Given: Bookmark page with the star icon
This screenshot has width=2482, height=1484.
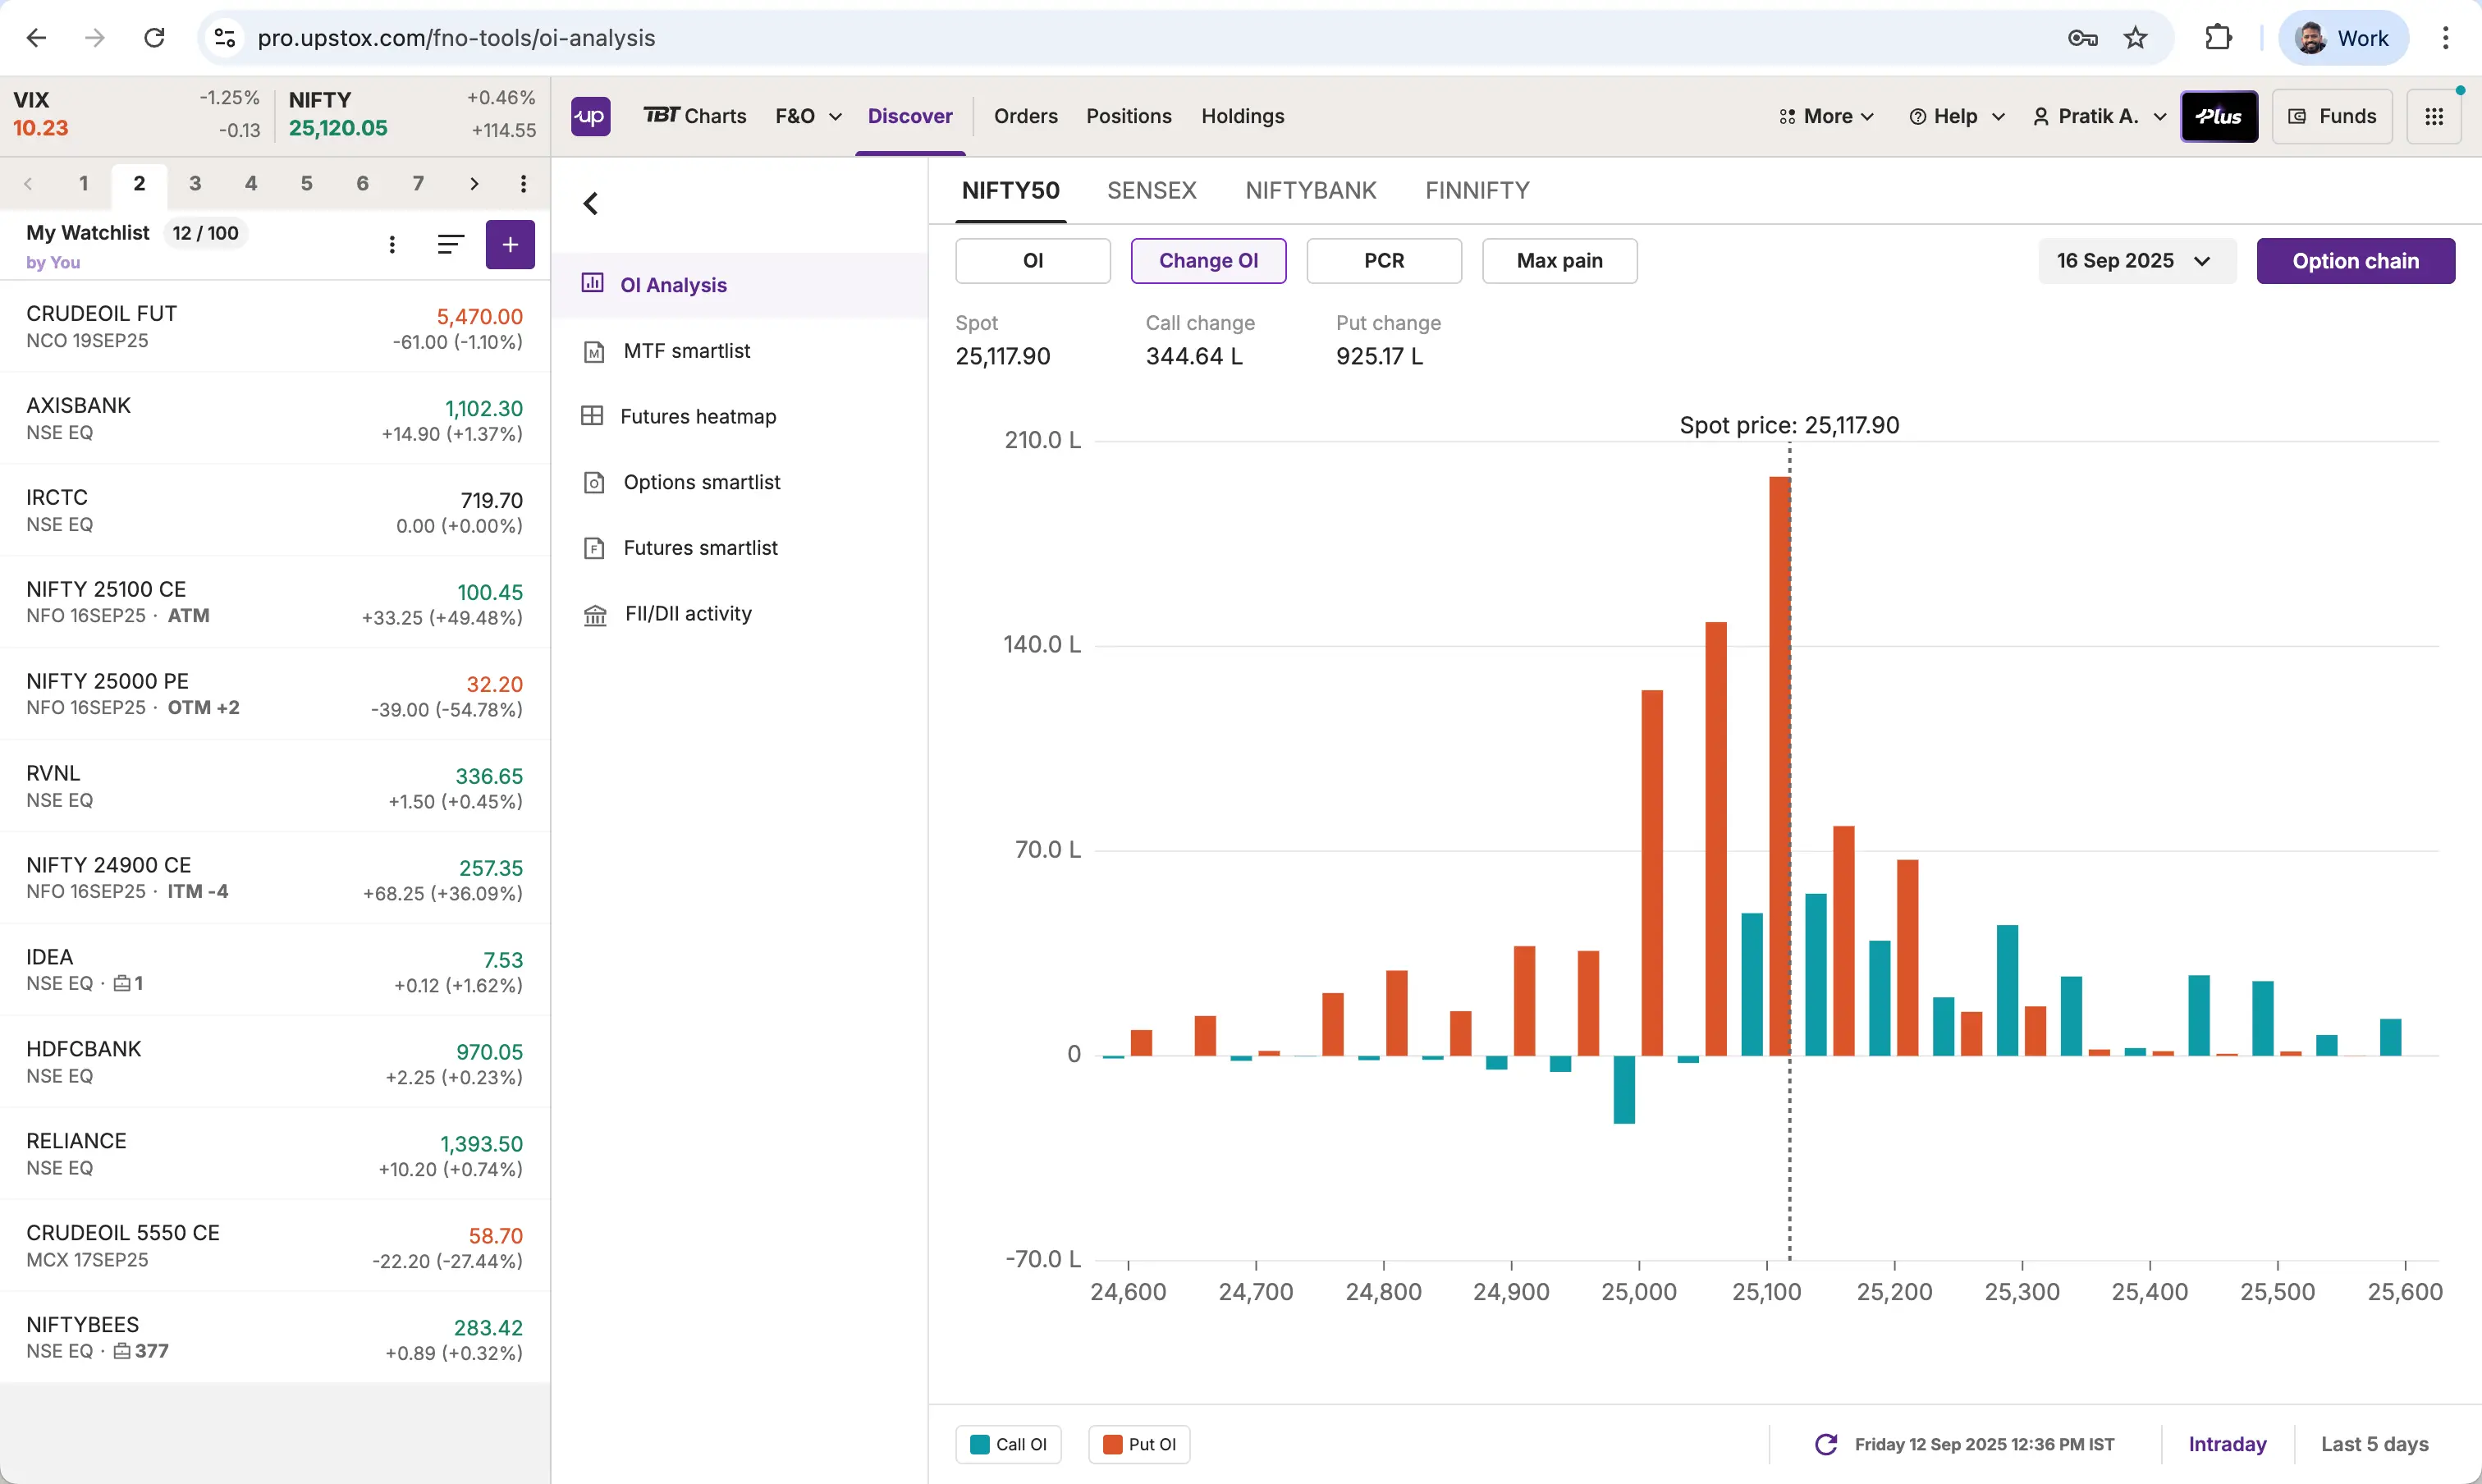Looking at the screenshot, I should click(x=2136, y=38).
